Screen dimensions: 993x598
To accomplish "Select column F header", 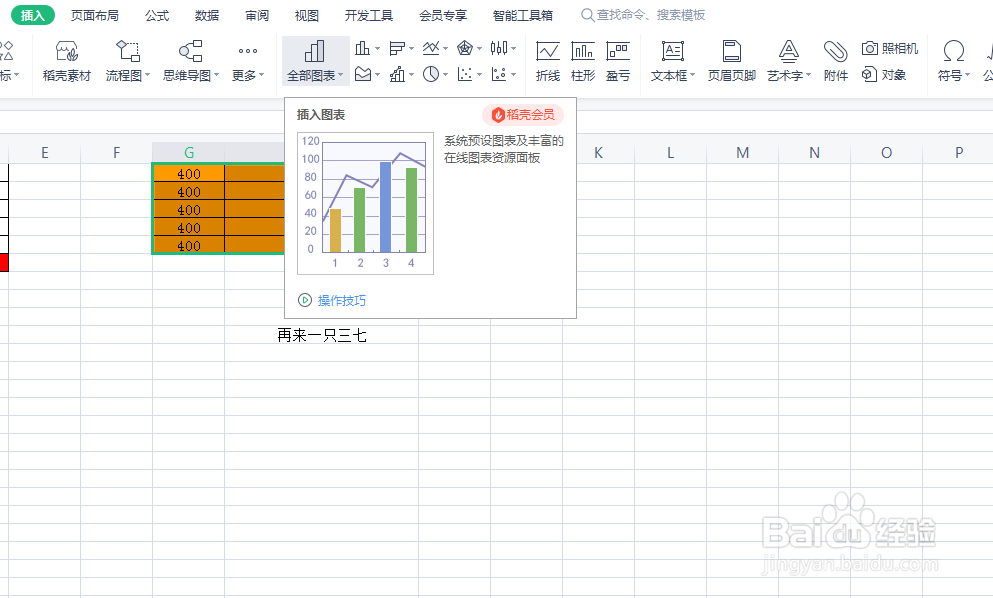I will coord(117,153).
